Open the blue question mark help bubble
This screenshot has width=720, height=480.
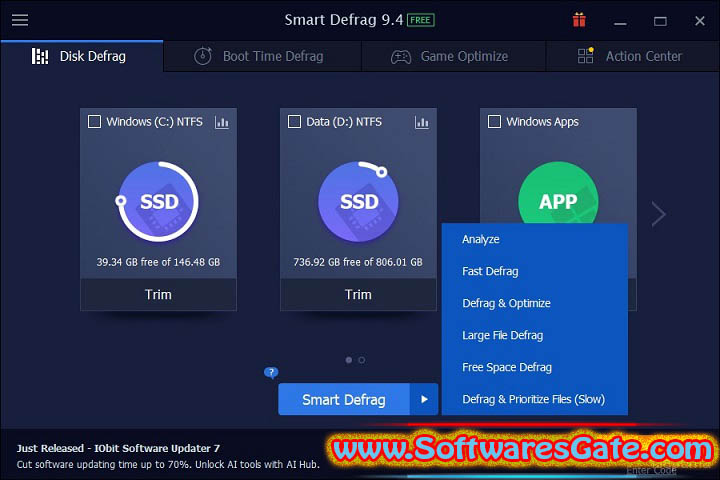[271, 372]
